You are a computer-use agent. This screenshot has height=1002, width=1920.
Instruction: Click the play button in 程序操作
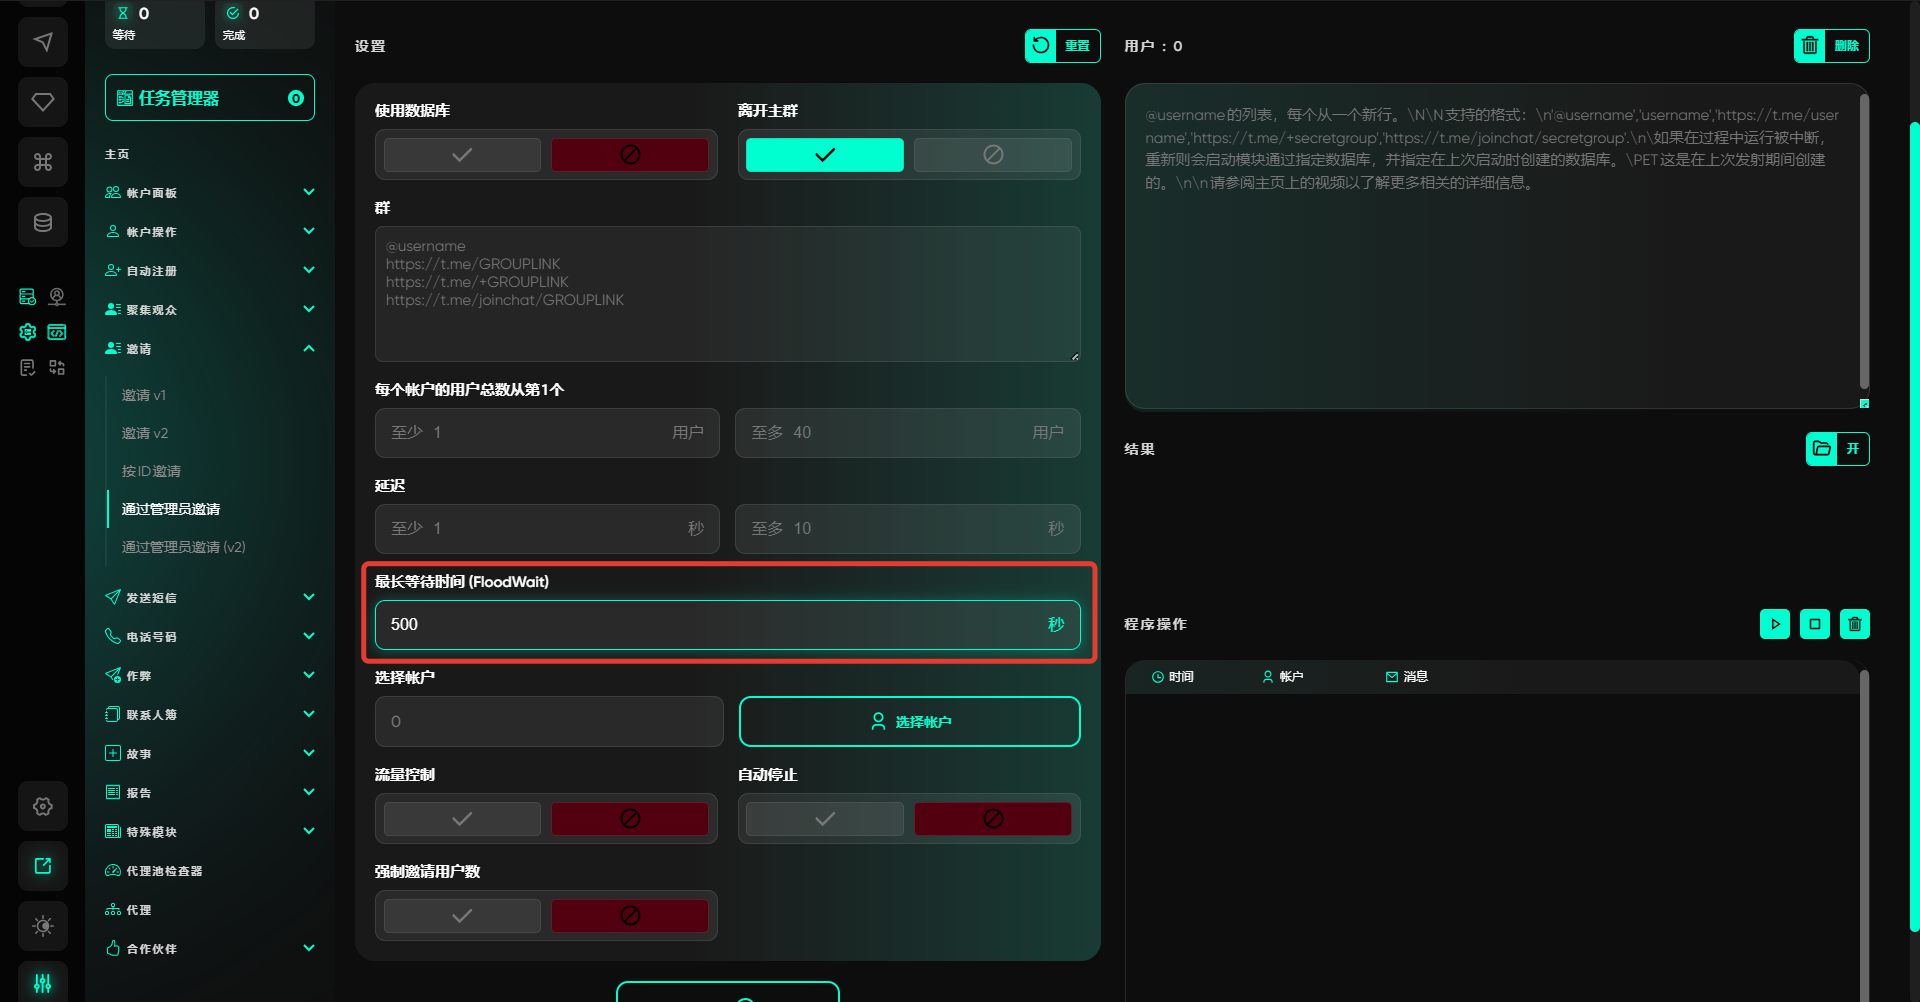coord(1774,624)
